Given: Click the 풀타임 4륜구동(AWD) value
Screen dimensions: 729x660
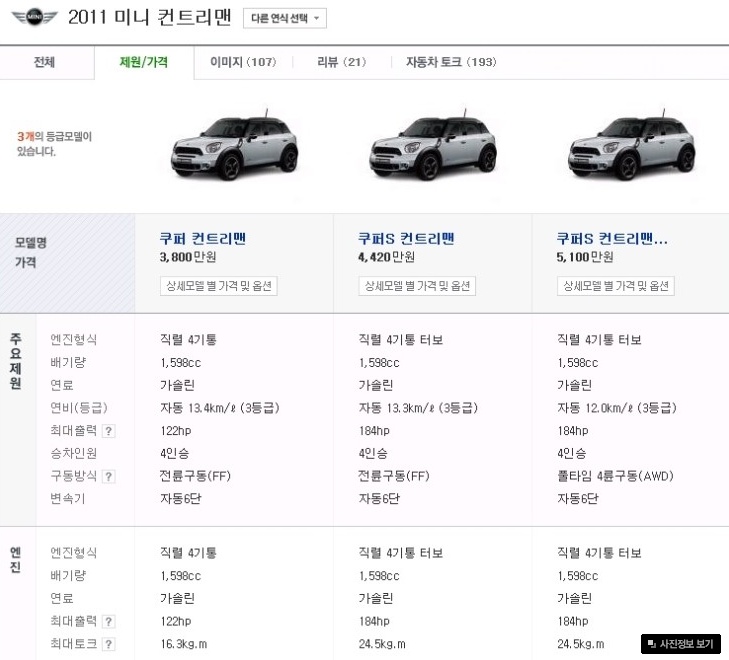Looking at the screenshot, I should pyautogui.click(x=615, y=476).
